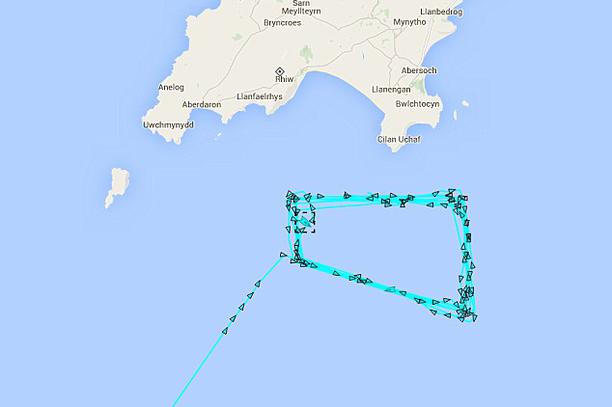Select the vessel inside the dashed square
This screenshot has height=407, width=612.
point(306,222)
